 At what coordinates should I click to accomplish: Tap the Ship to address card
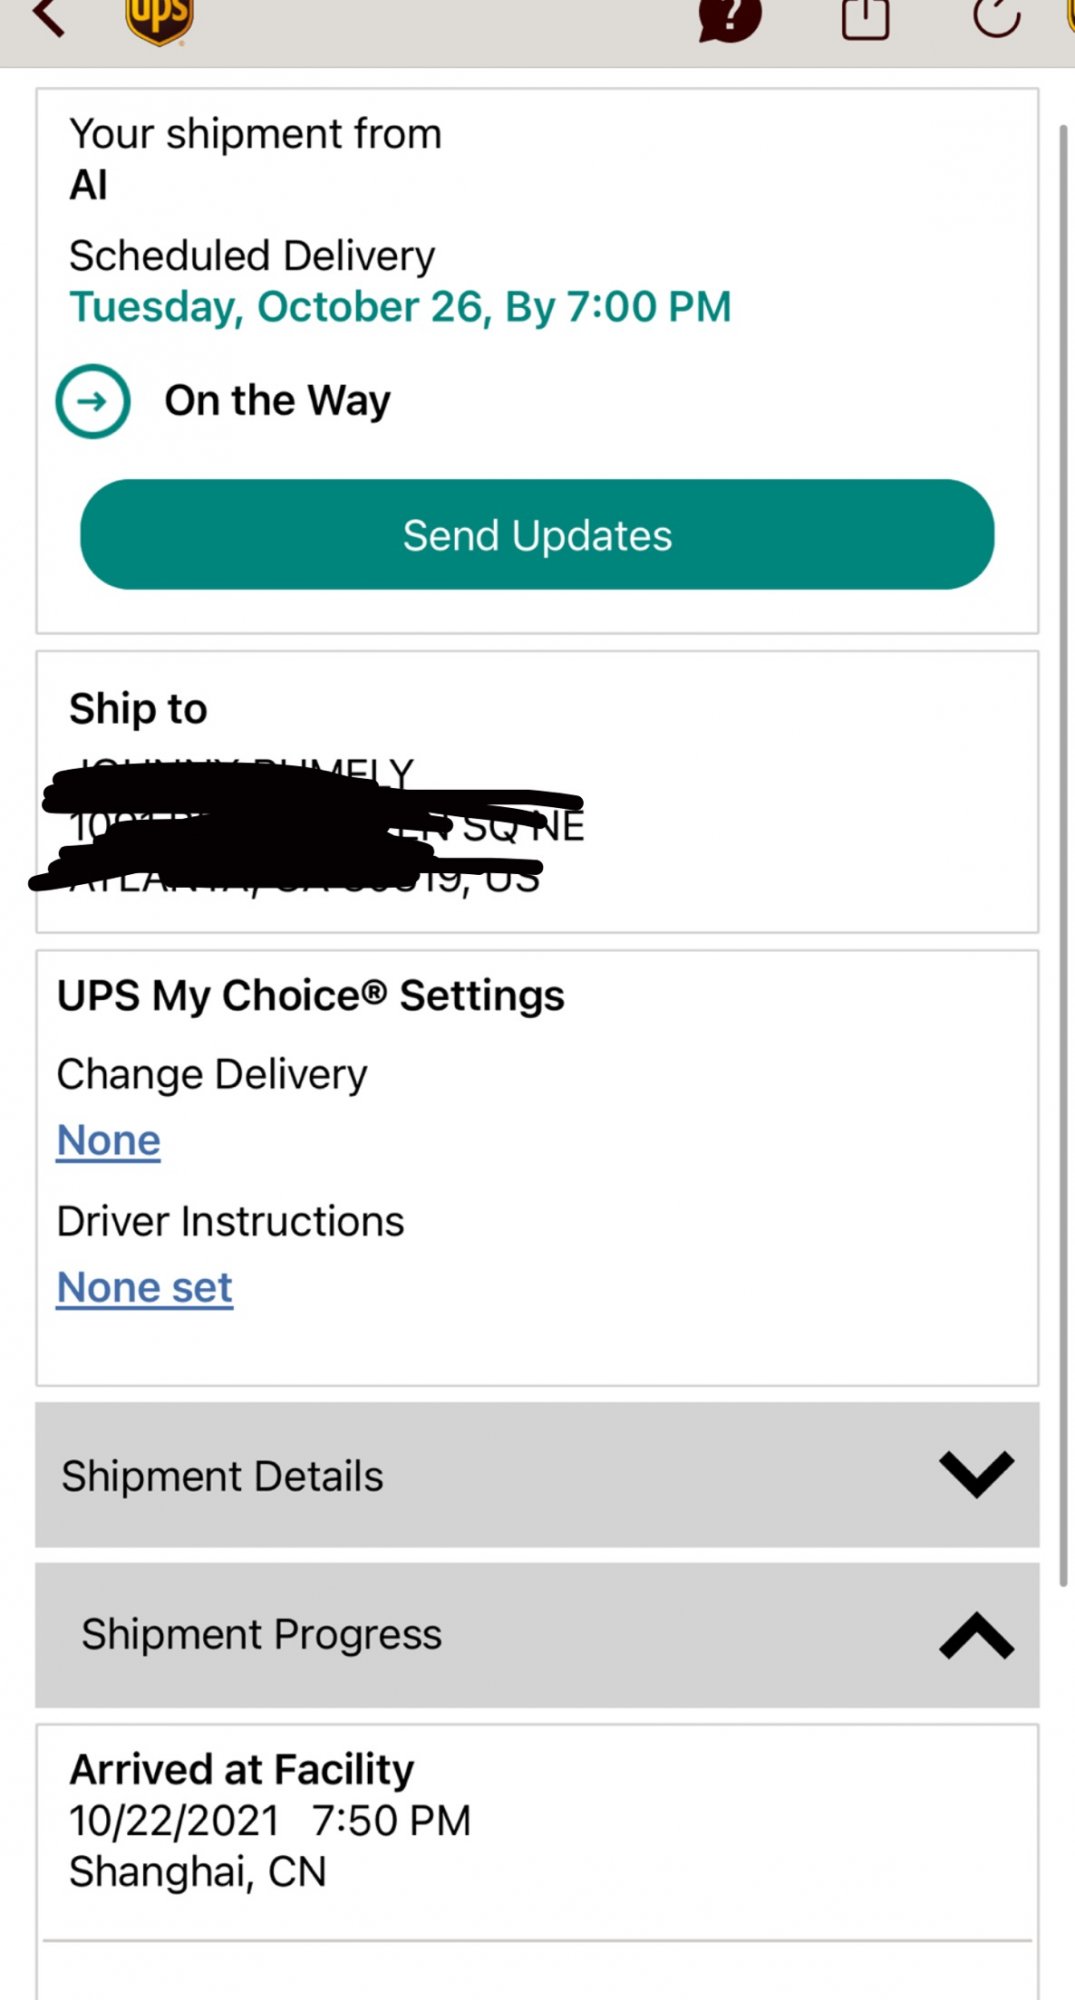[x=537, y=792]
